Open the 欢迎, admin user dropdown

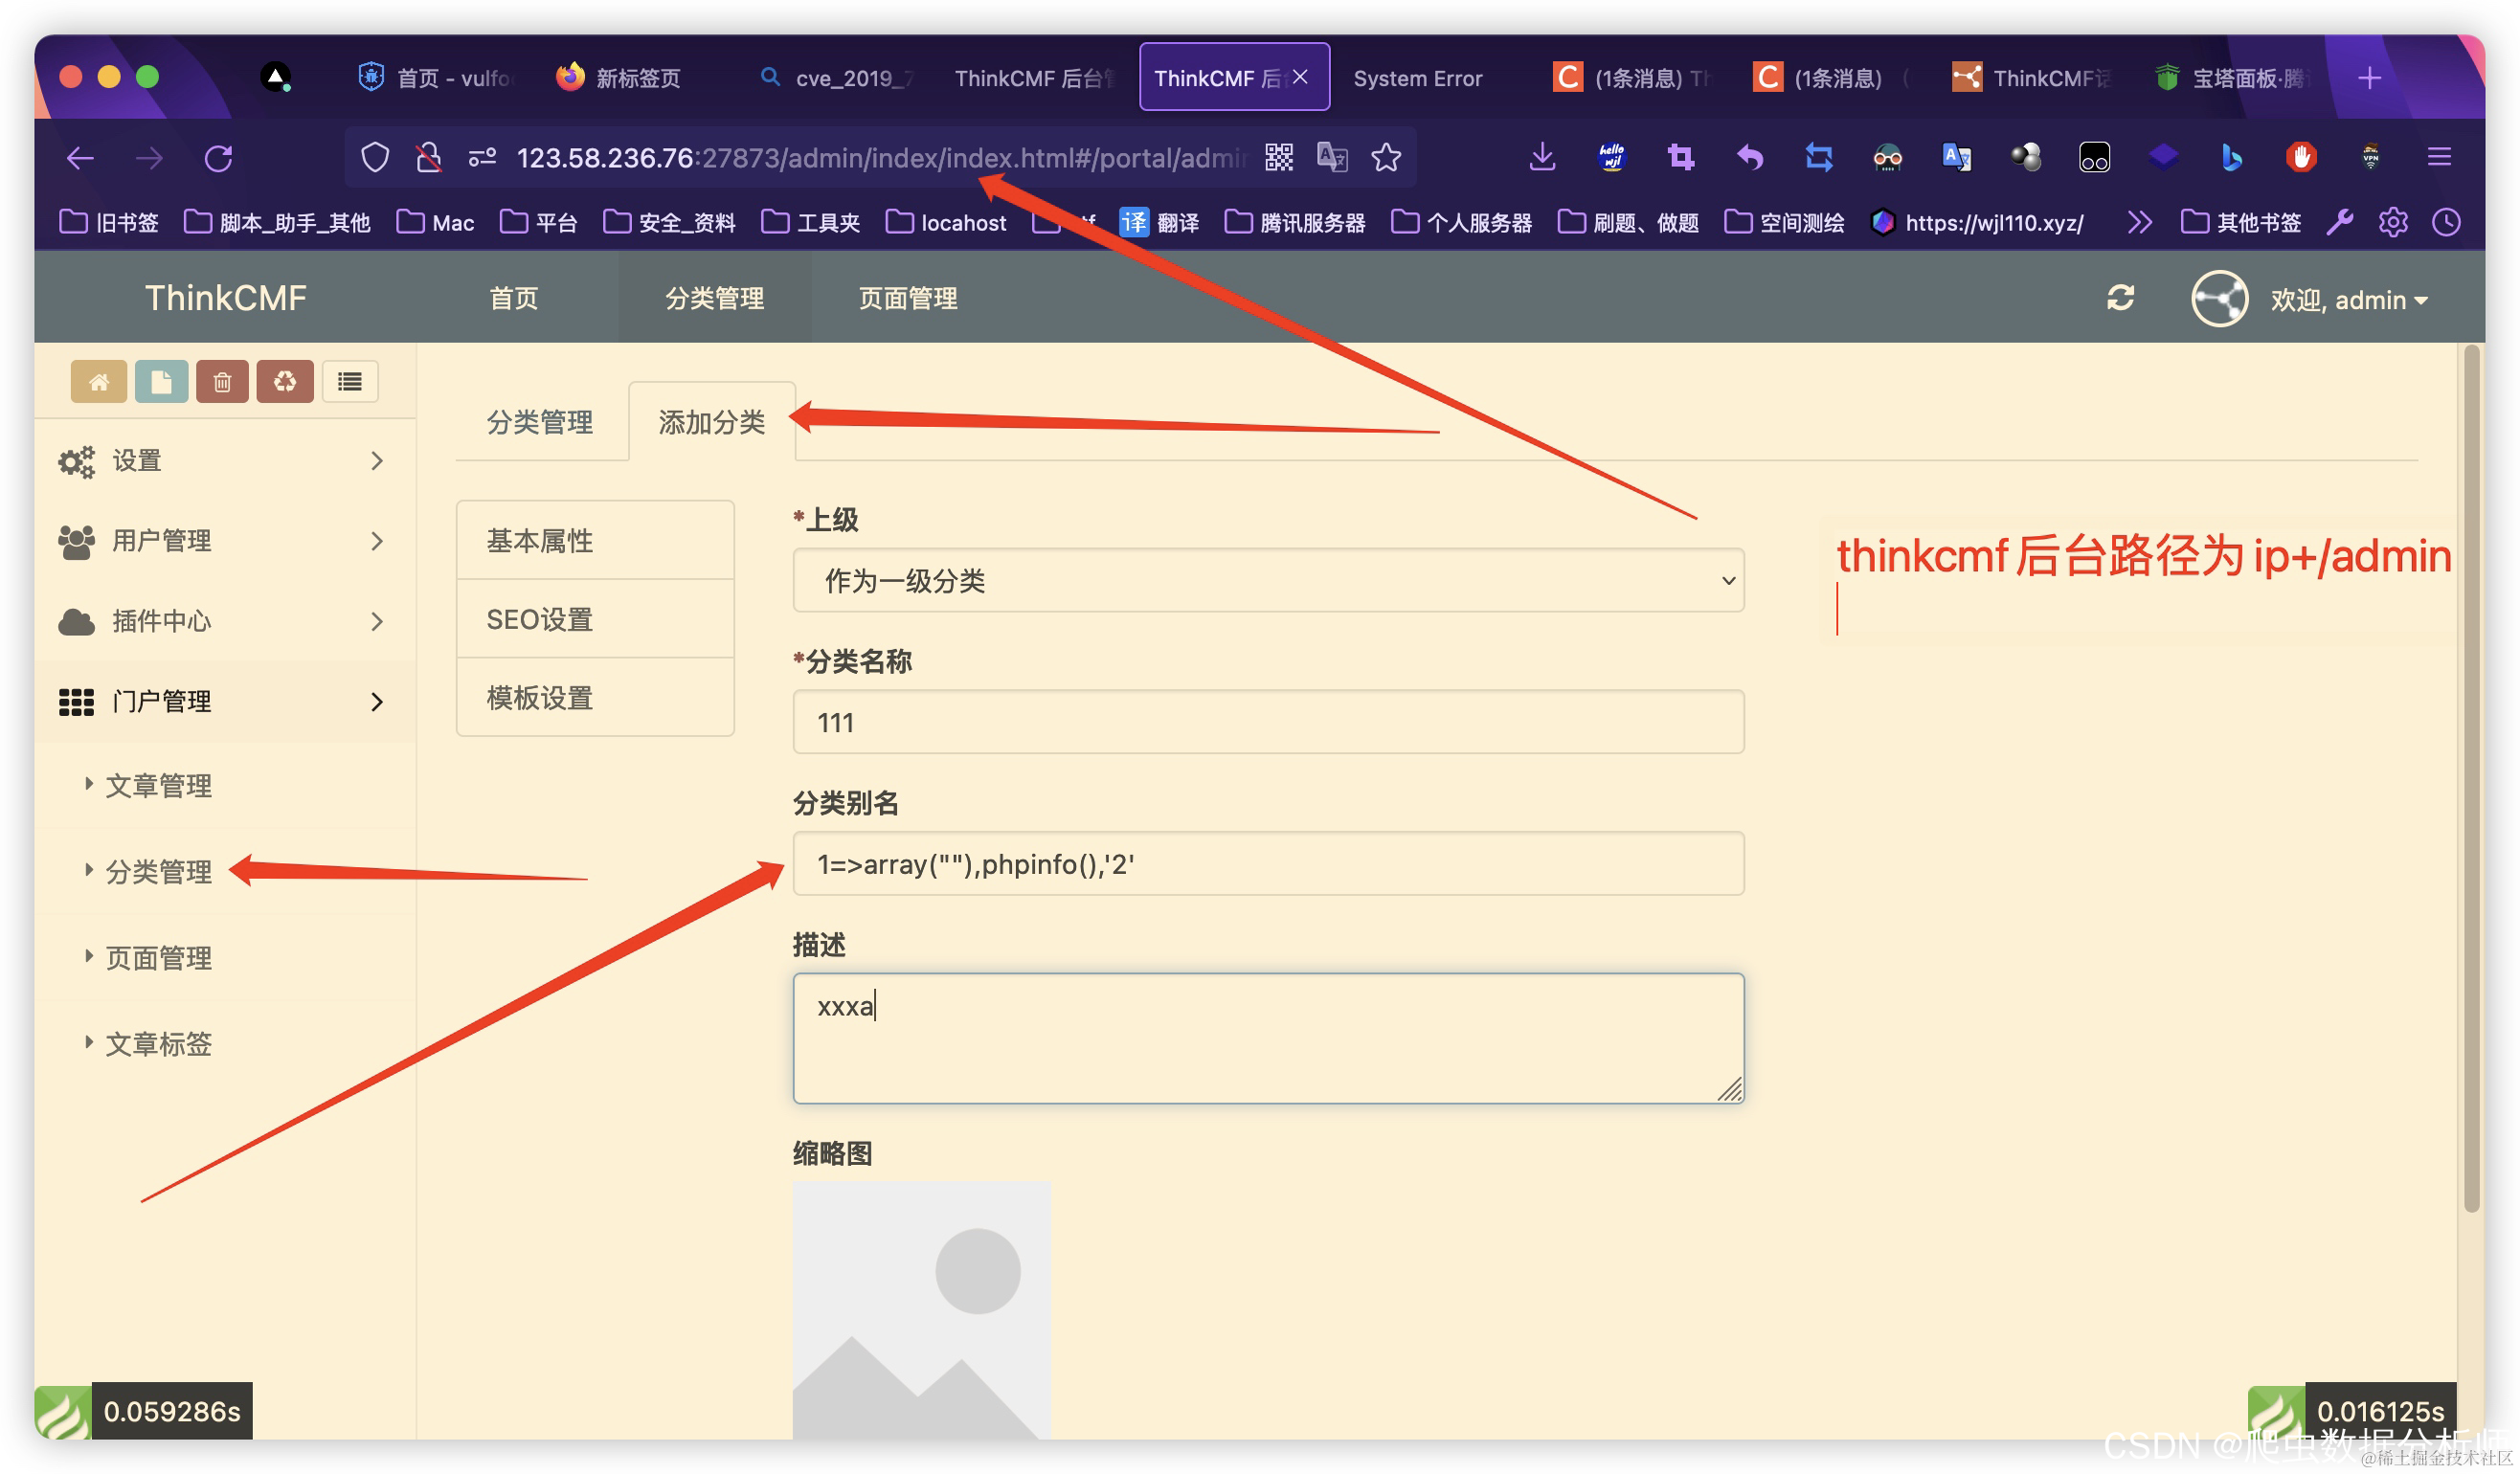pyautogui.click(x=2346, y=300)
